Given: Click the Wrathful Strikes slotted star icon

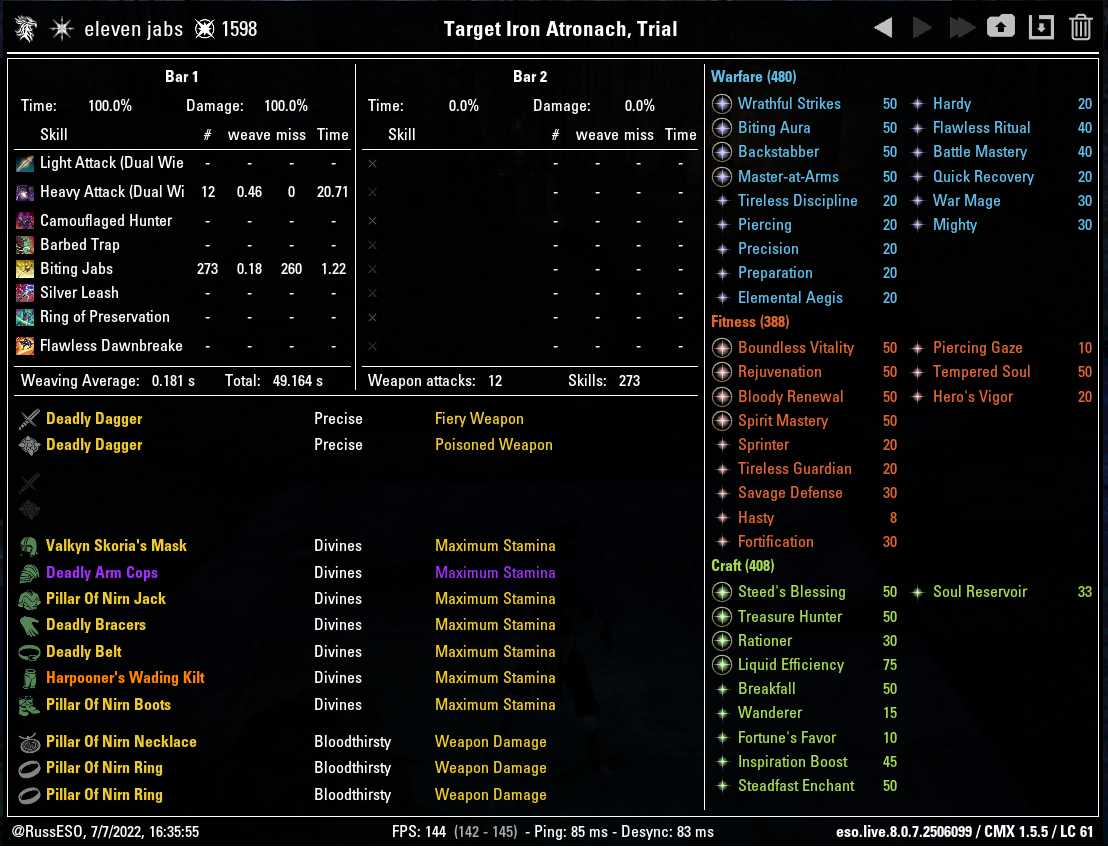Looking at the screenshot, I should click(721, 104).
